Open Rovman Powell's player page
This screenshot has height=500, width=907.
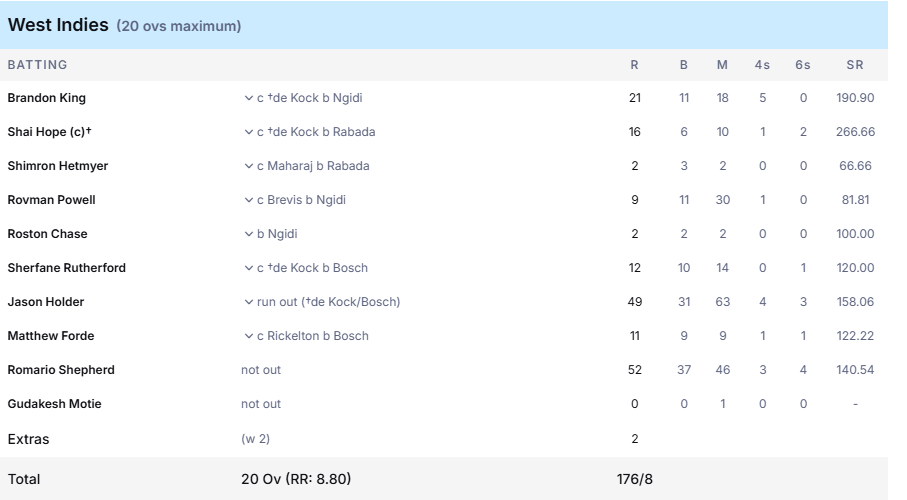coord(51,200)
